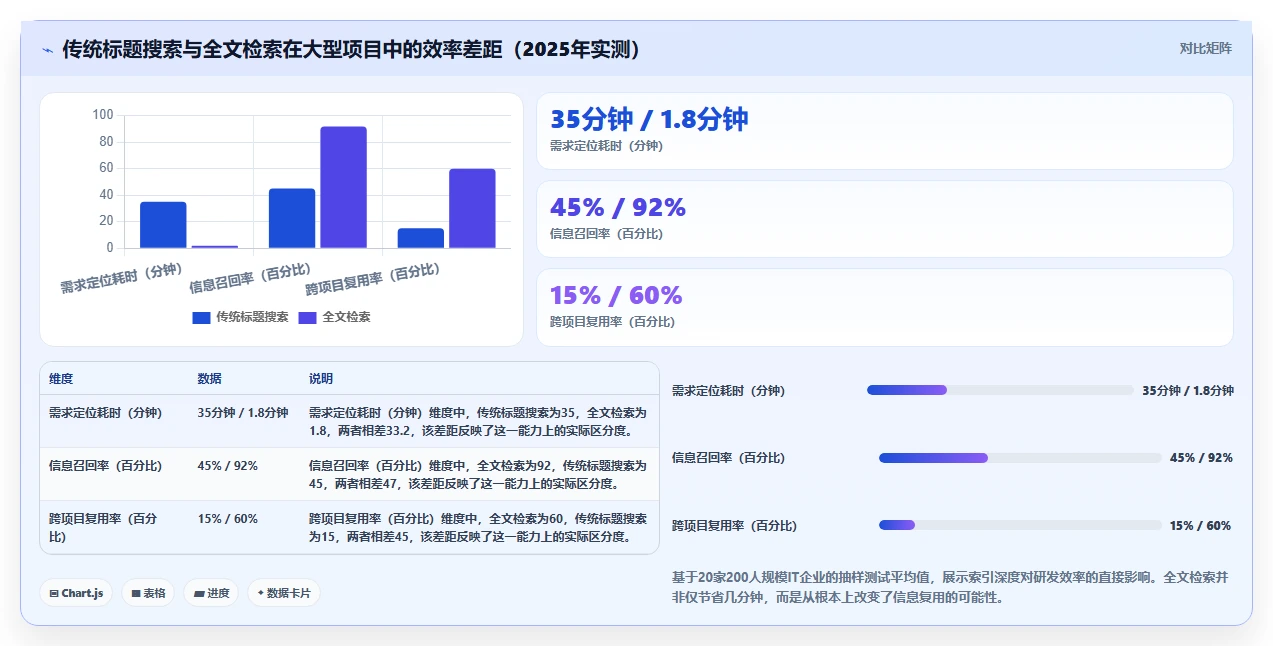This screenshot has width=1273, height=646.
Task: Toggle the 传统标题搜索 legend item
Action: 240,317
